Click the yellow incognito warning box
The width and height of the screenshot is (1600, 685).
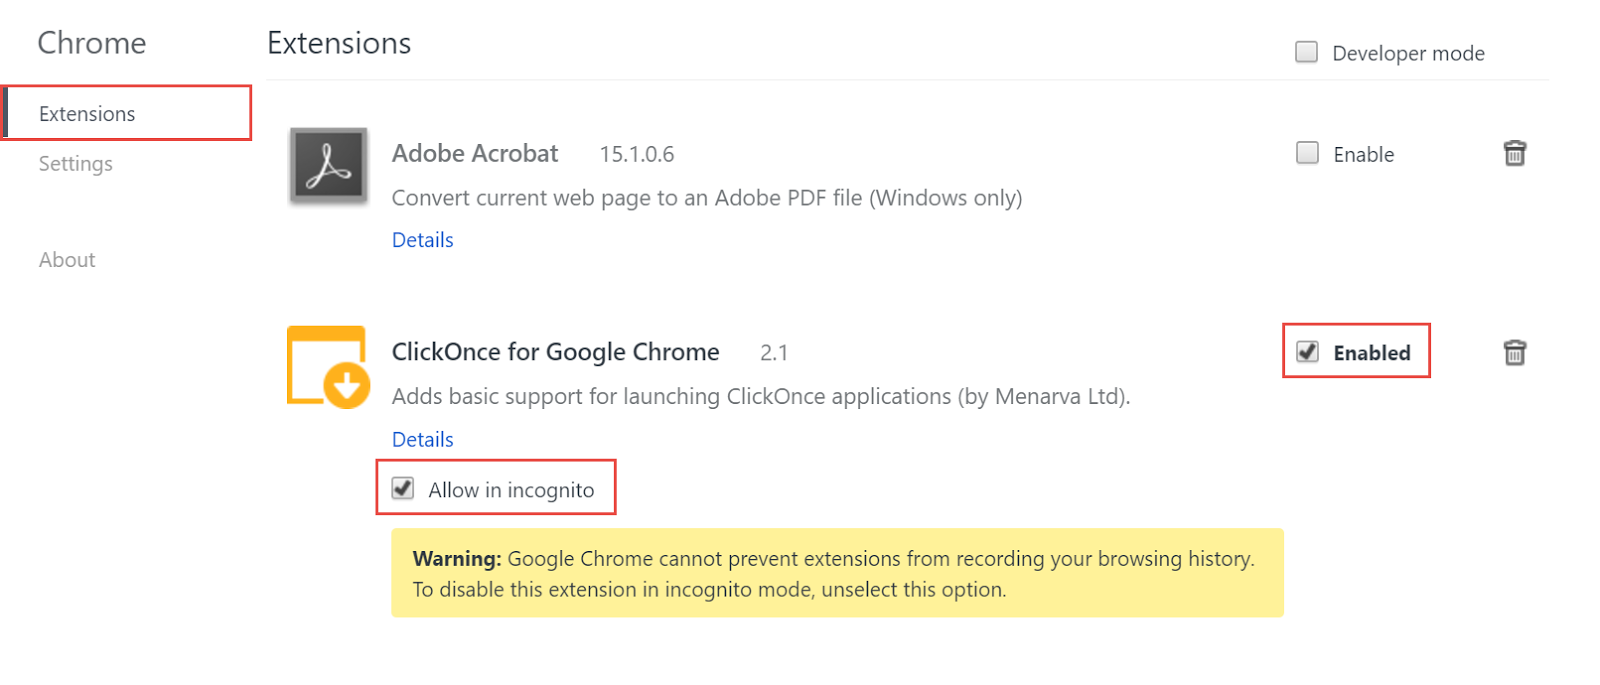pos(837,573)
